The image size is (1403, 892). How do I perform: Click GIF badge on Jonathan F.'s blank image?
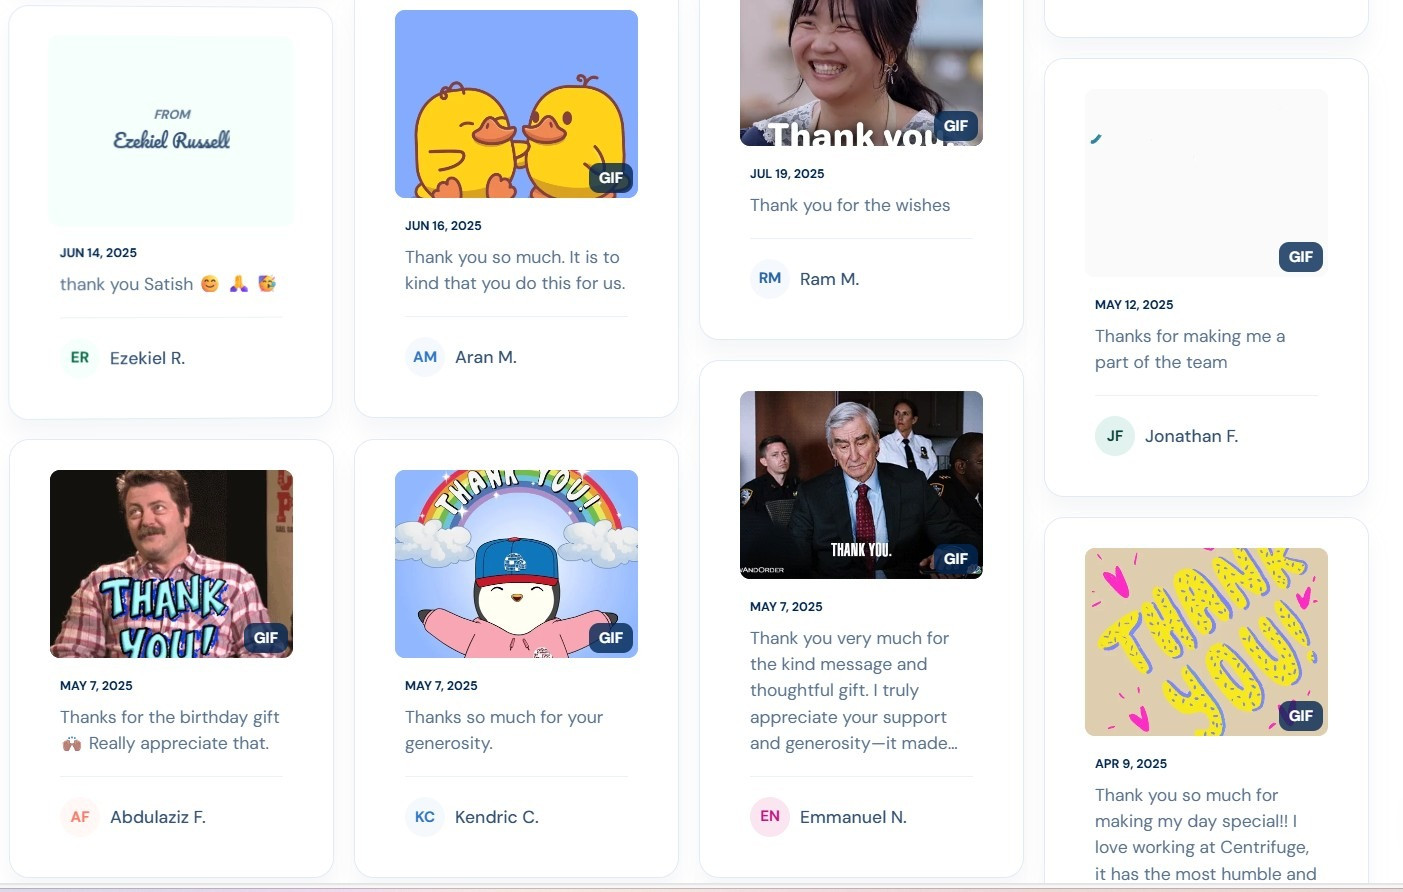(x=1300, y=257)
